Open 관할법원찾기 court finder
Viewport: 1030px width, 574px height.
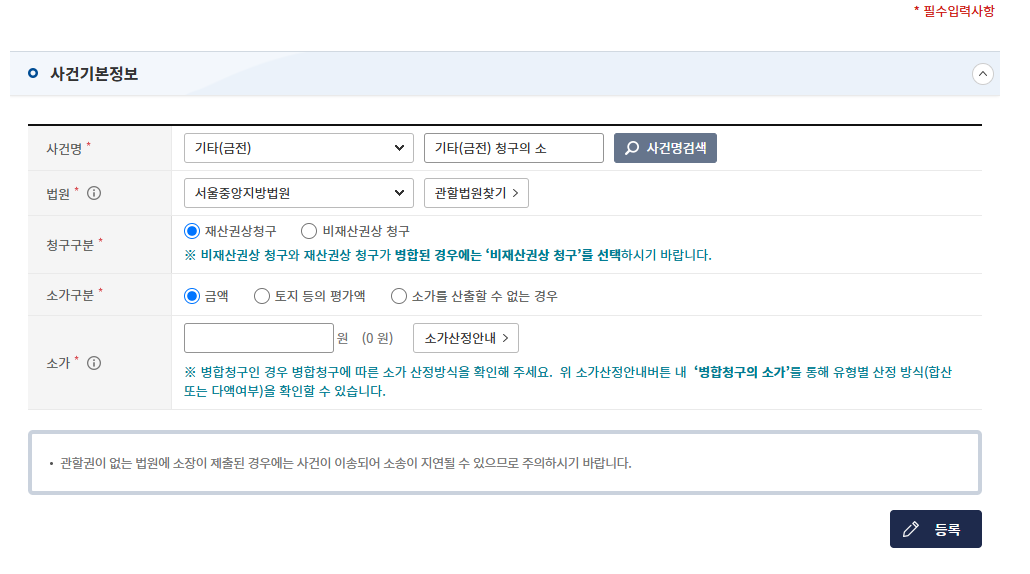click(x=476, y=193)
